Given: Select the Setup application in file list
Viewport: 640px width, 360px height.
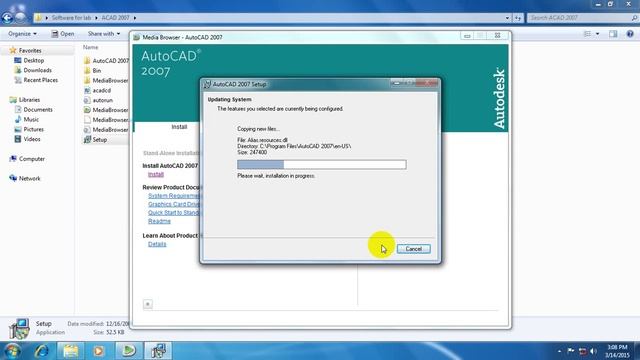Looking at the screenshot, I should (x=100, y=139).
